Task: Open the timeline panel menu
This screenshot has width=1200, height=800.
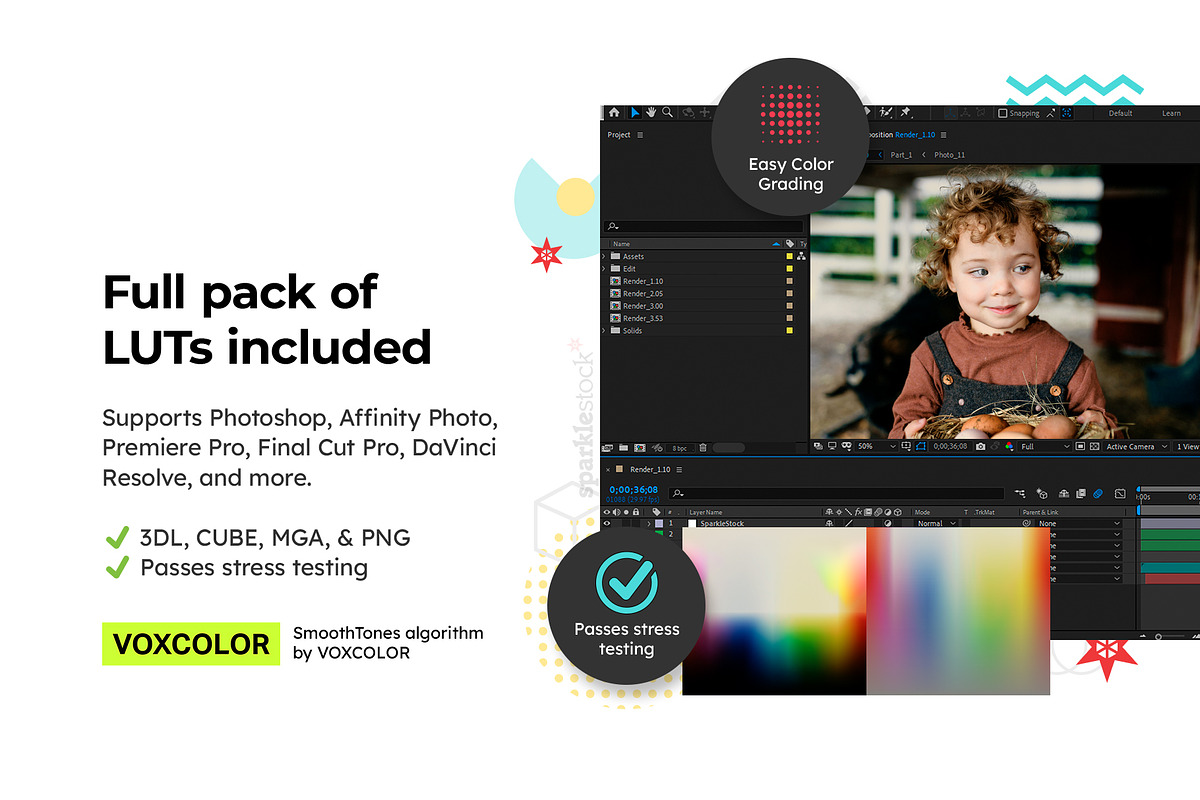Action: point(679,469)
